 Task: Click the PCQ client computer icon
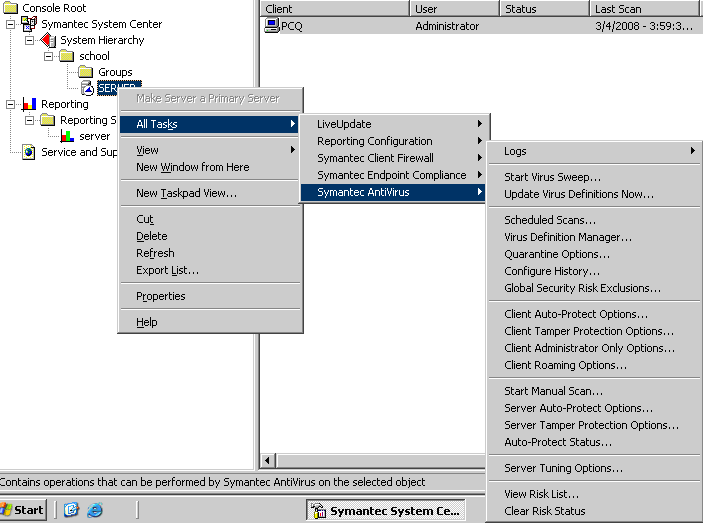coord(272,26)
